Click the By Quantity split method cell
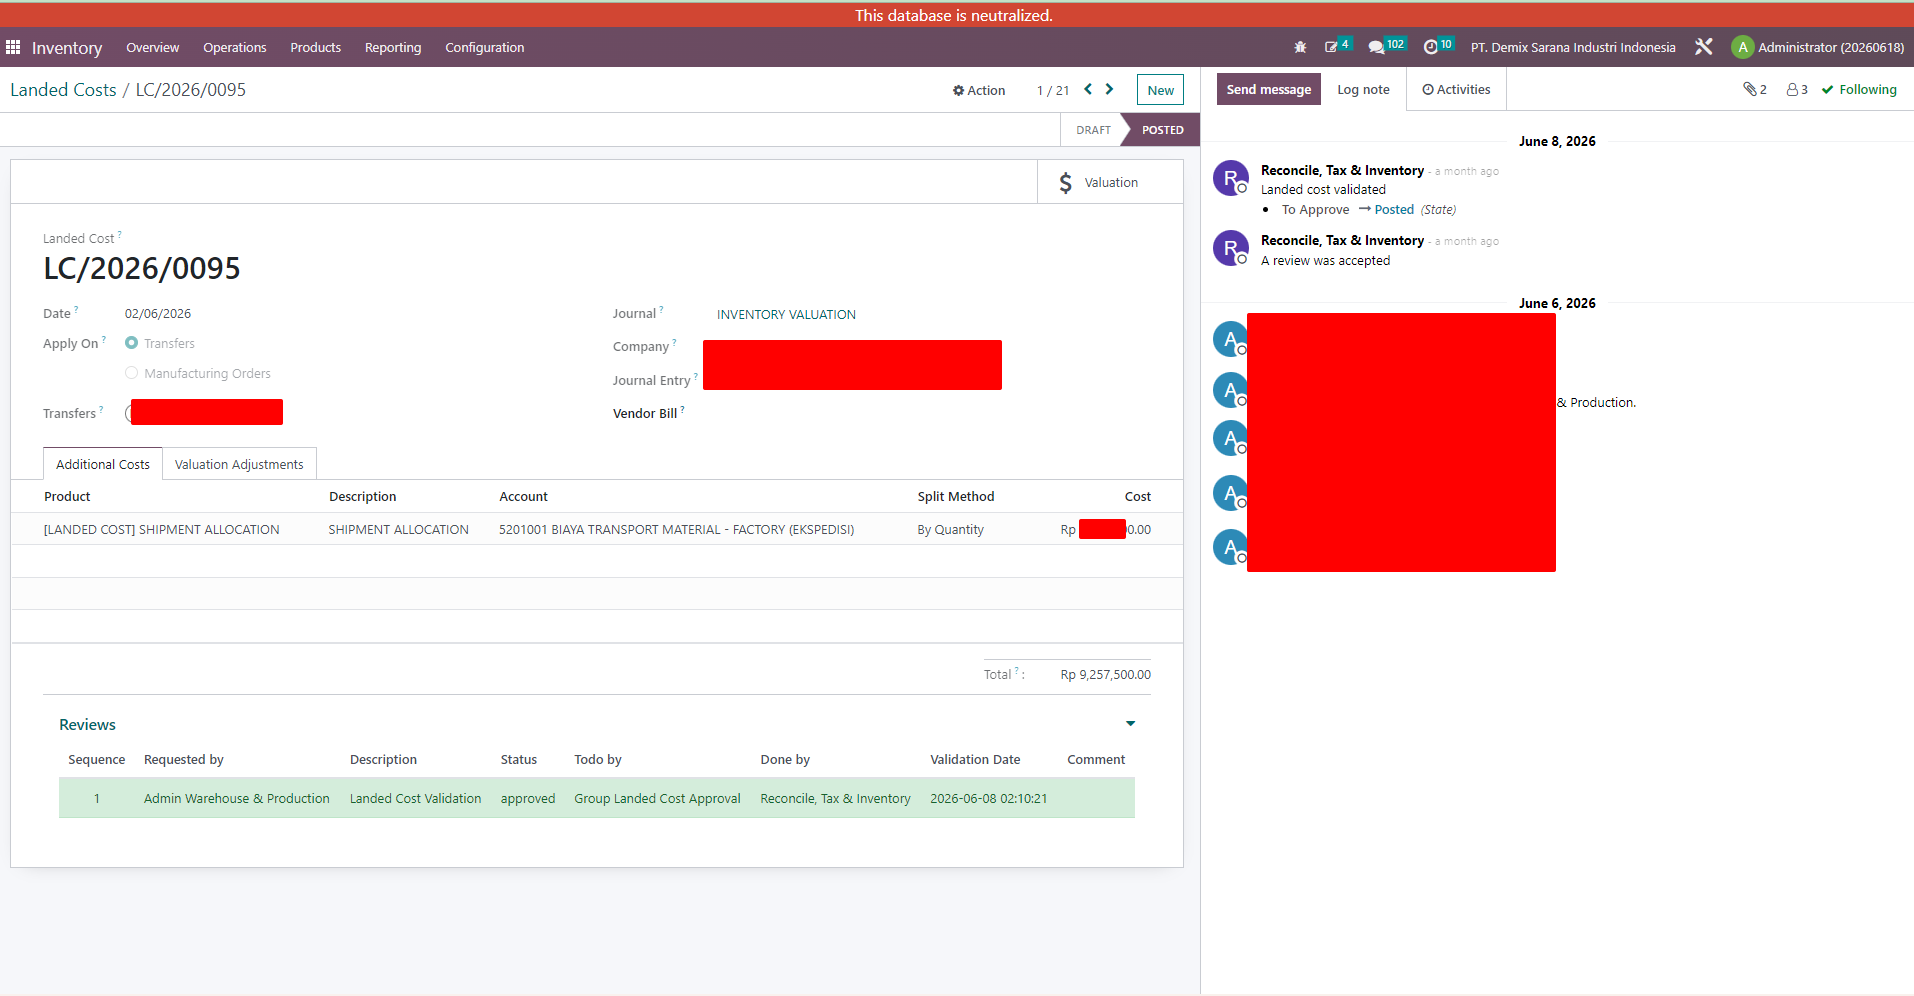 [950, 530]
